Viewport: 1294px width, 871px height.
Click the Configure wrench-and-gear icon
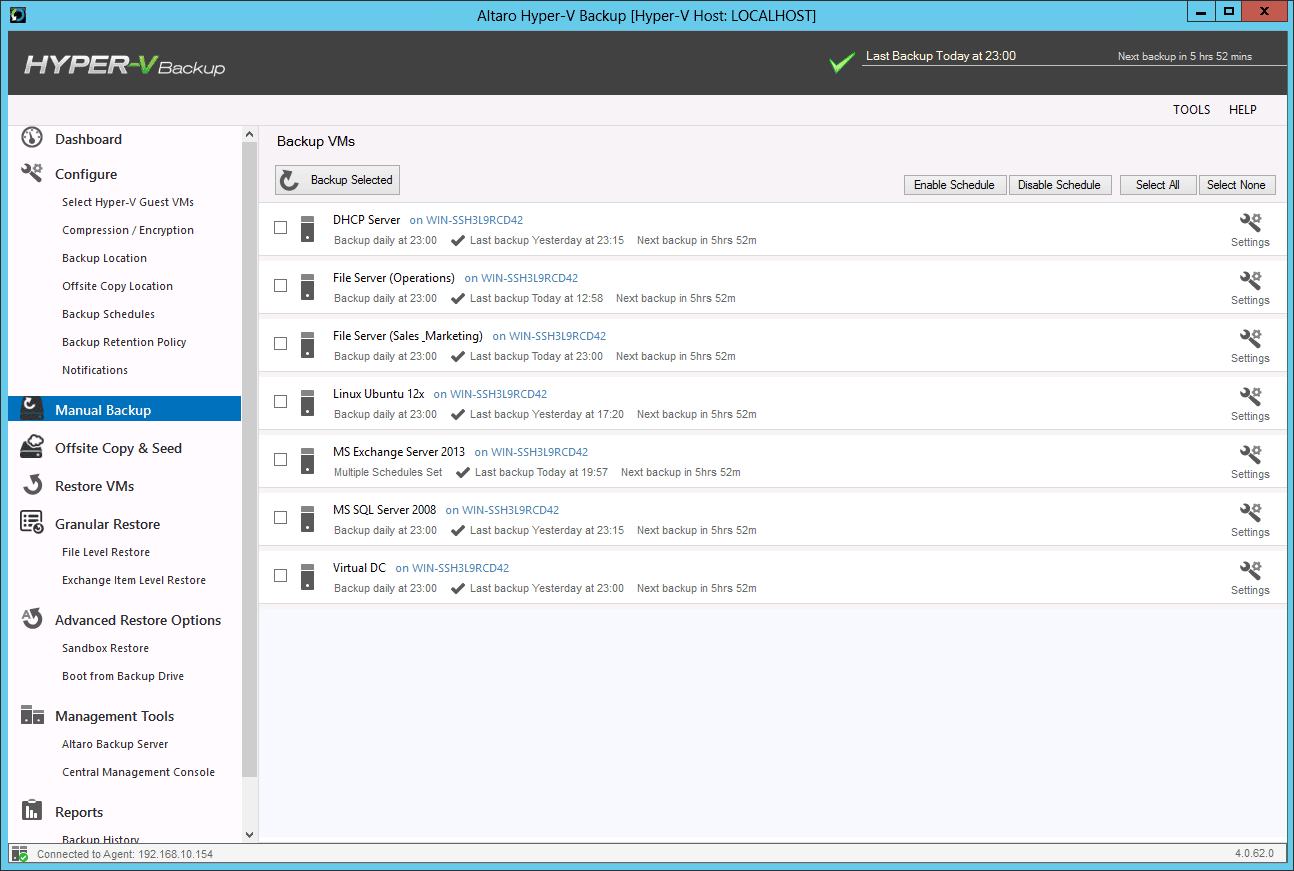click(32, 173)
